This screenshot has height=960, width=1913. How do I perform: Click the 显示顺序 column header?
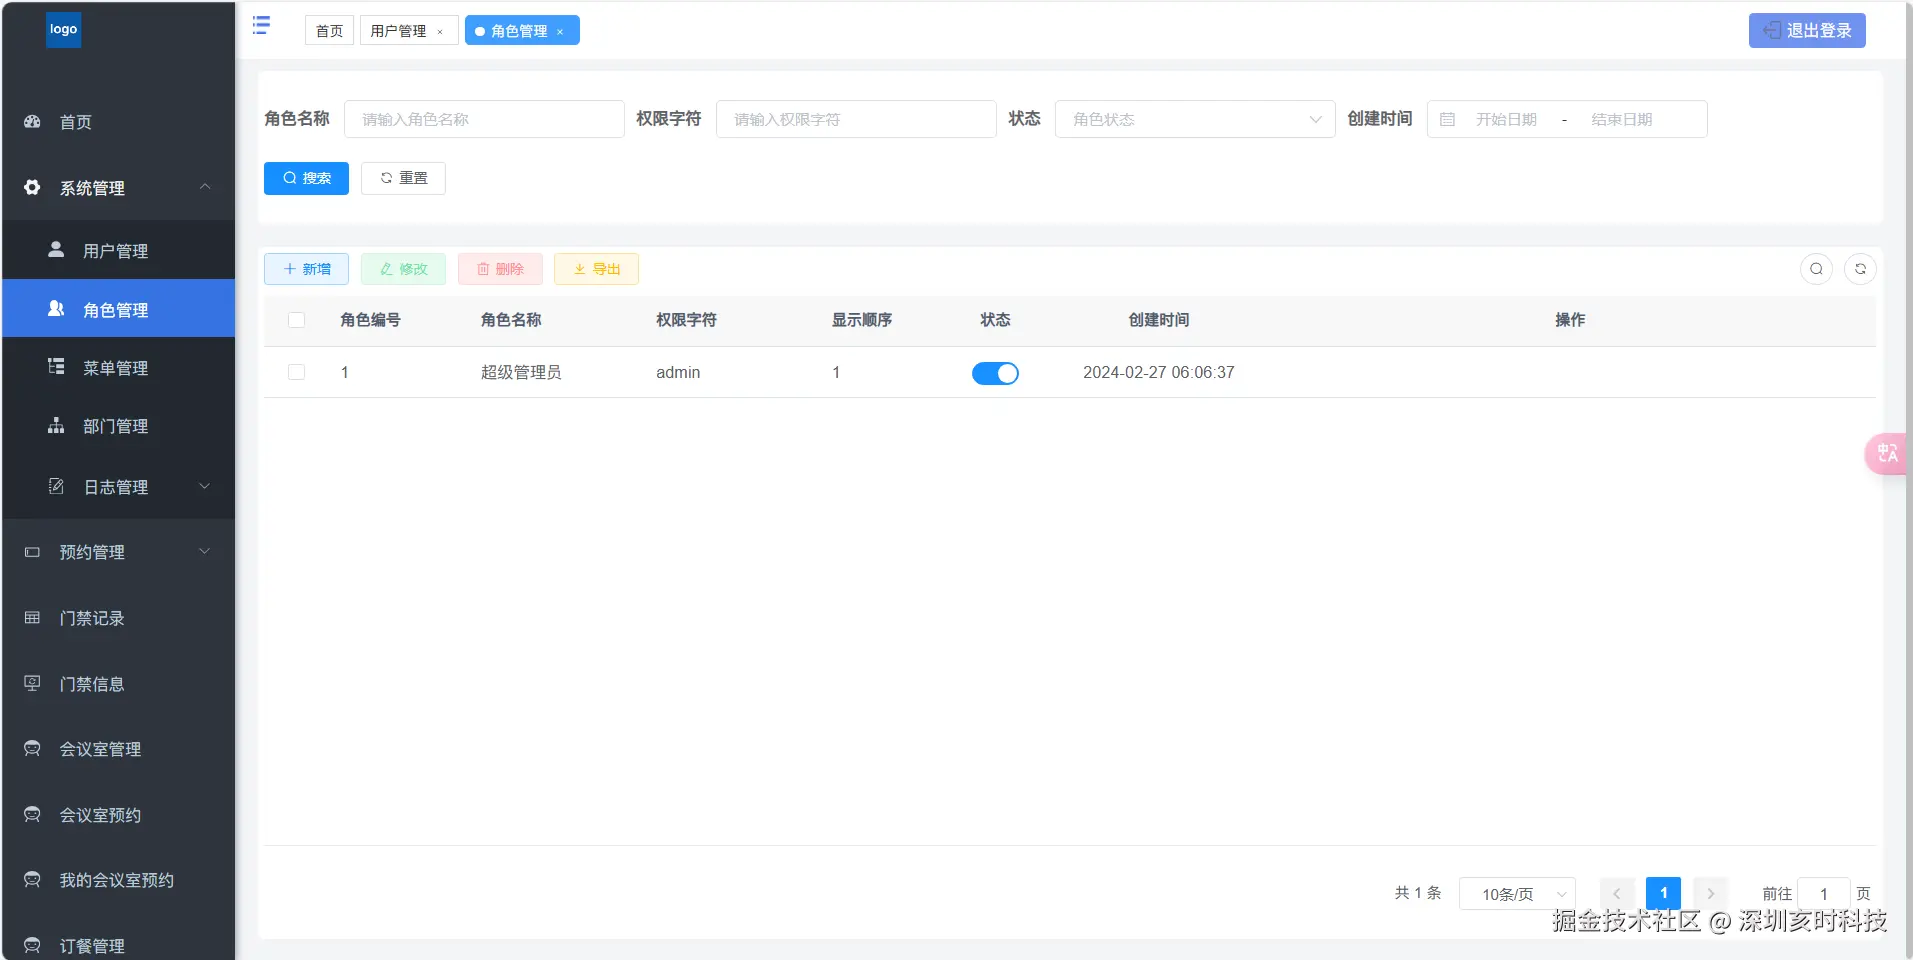pos(862,320)
